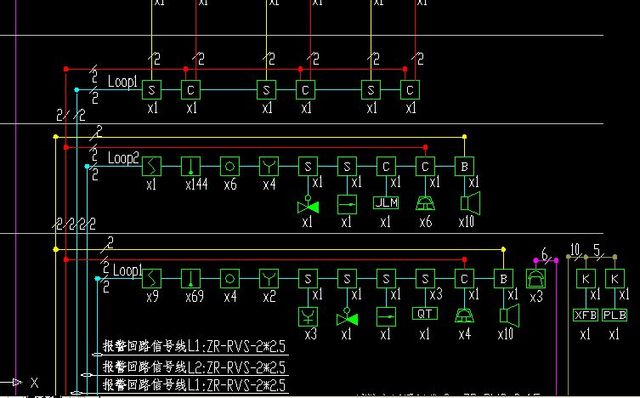Select the green valve symbol under Loop2
The height and width of the screenshot is (398, 640).
pos(308,205)
